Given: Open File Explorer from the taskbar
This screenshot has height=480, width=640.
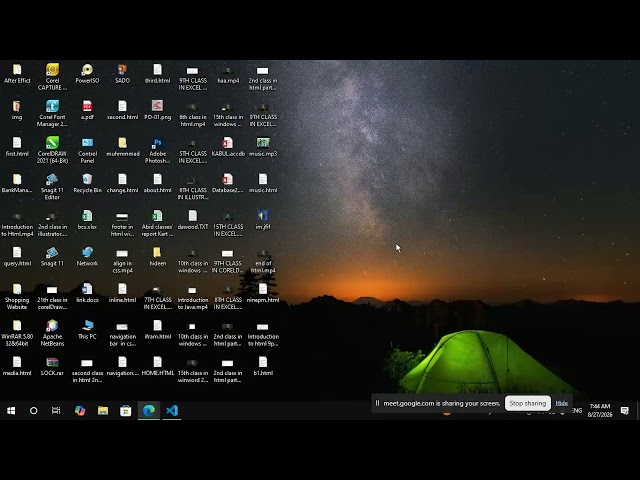Looking at the screenshot, I should 103,411.
